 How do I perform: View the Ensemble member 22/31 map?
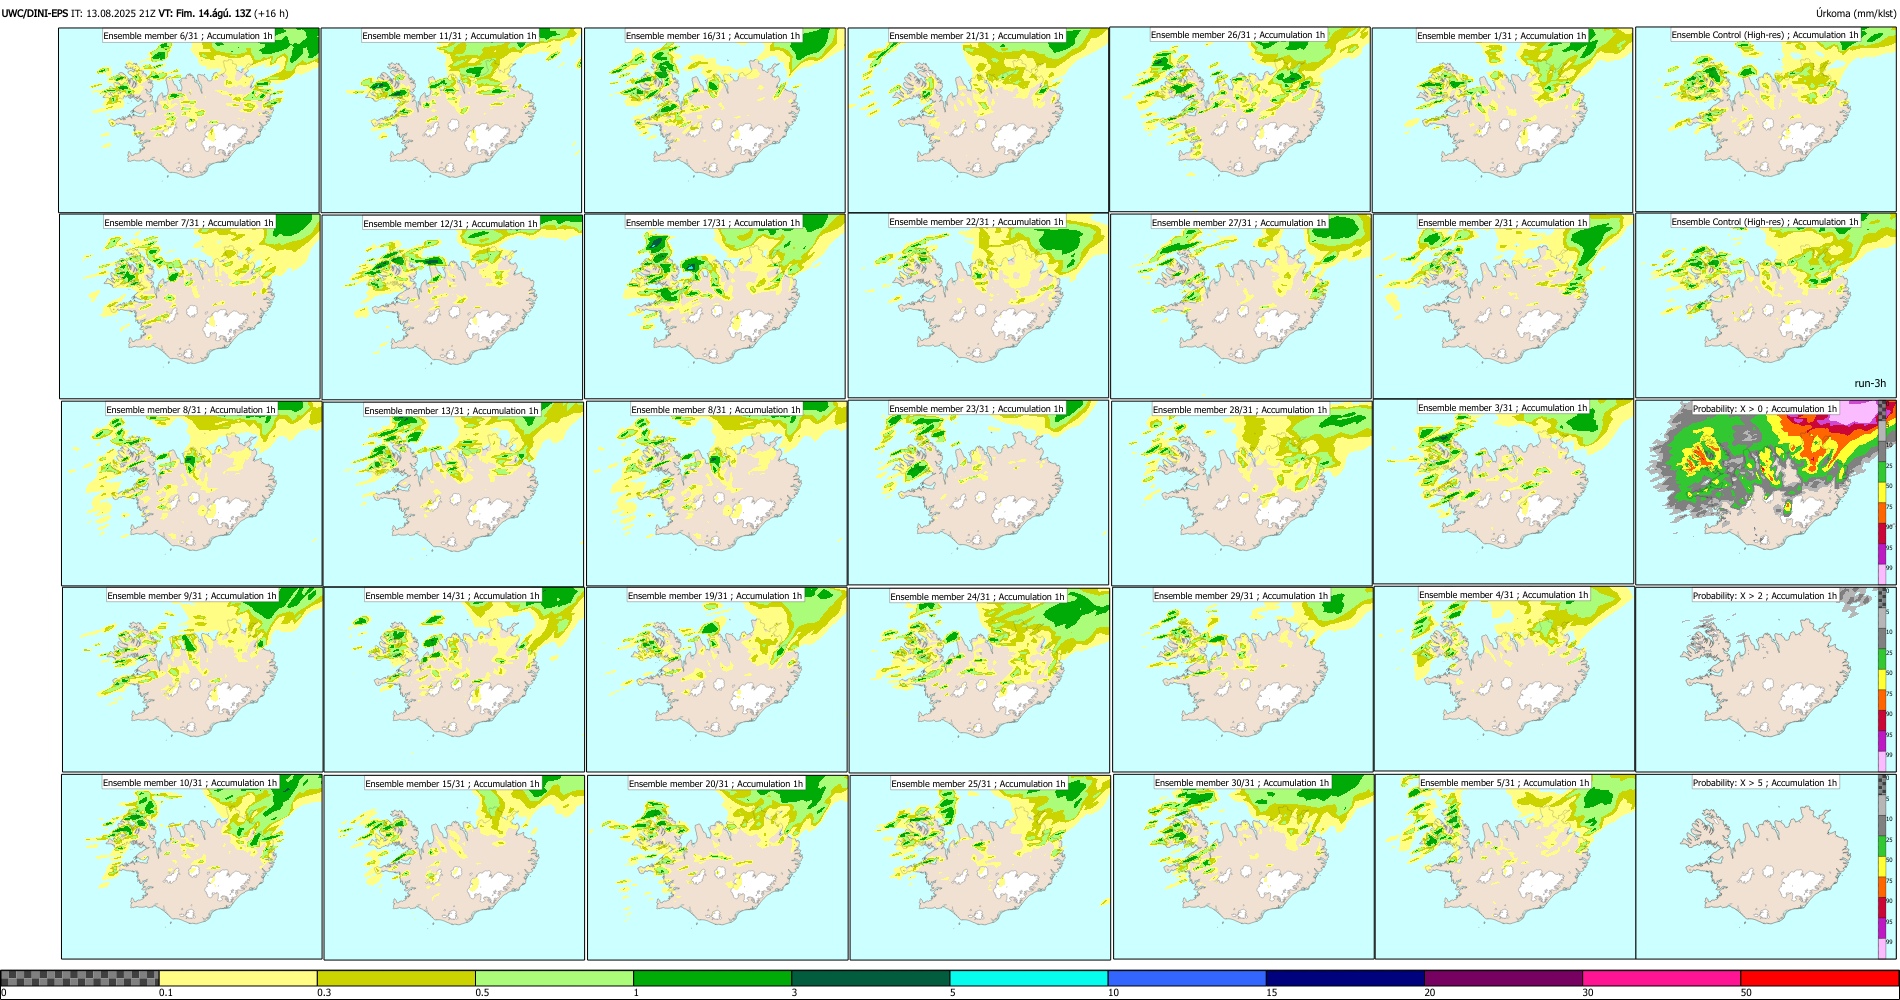978,306
